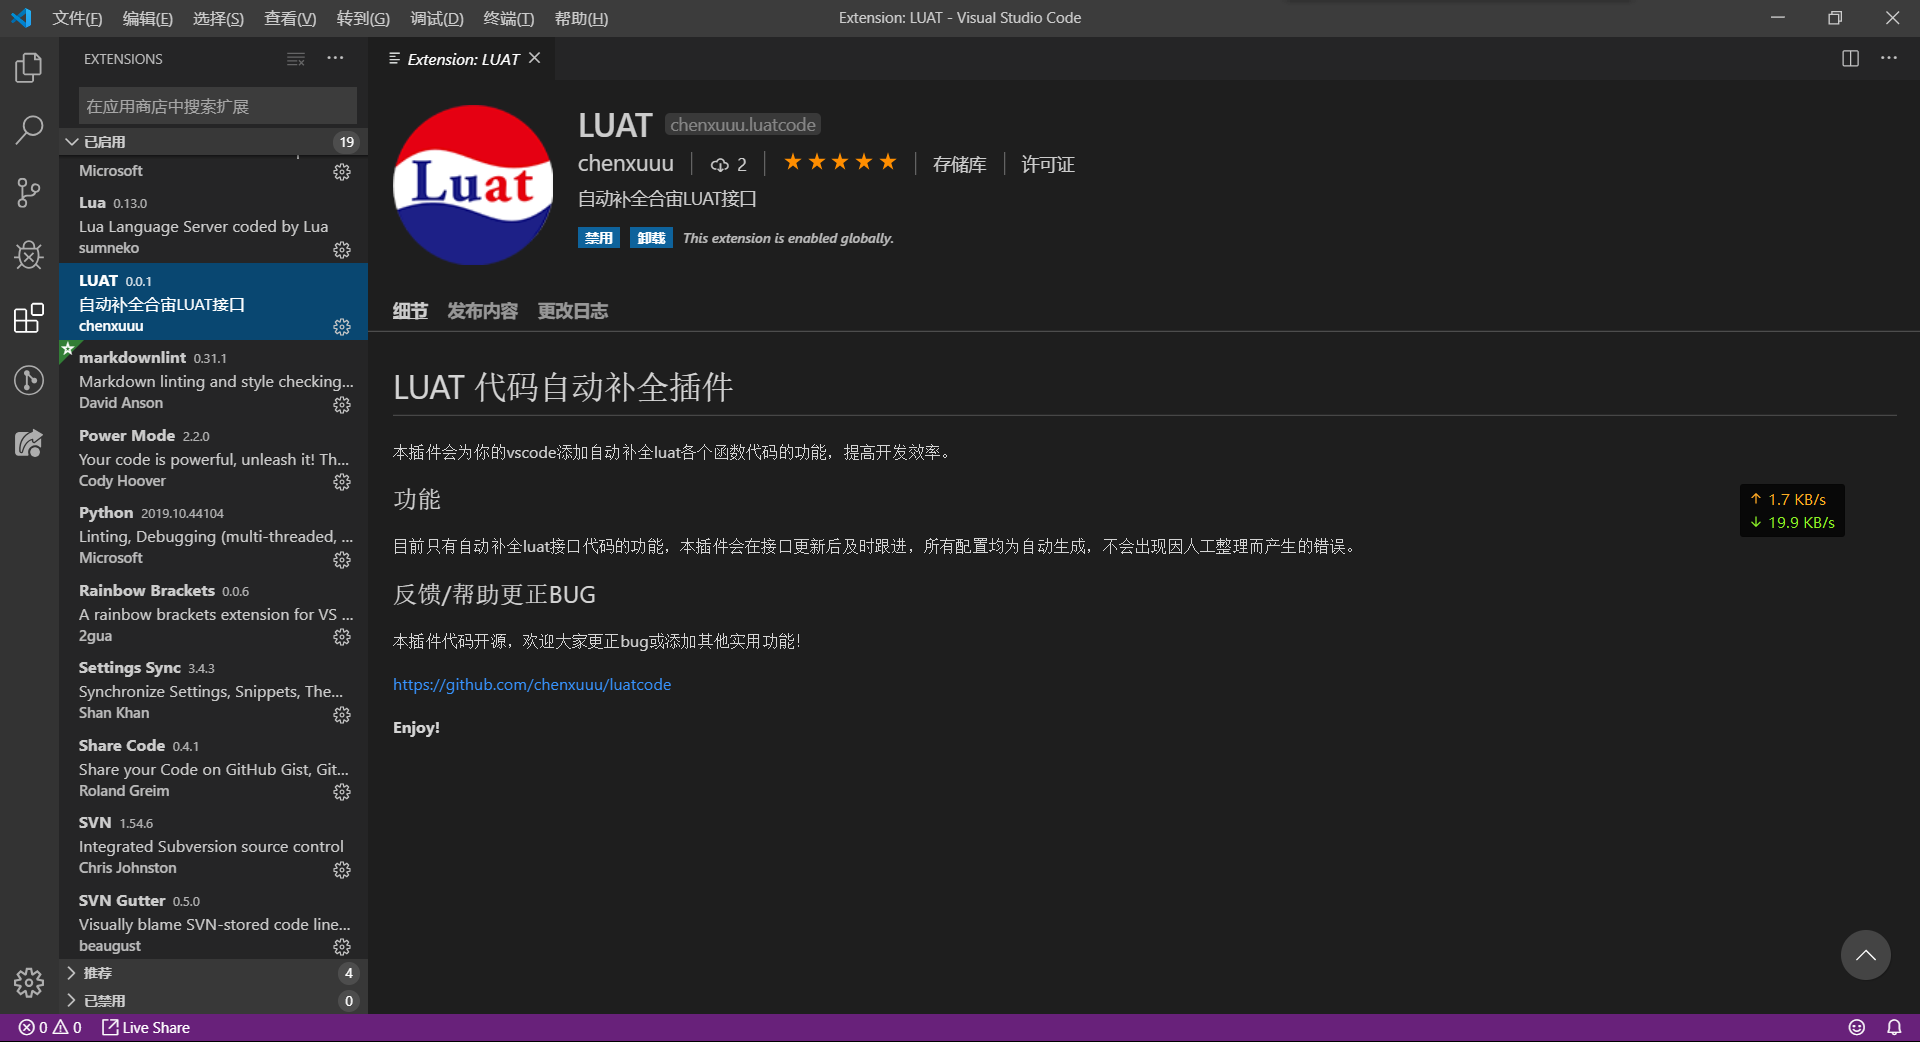
Task: Select the SVN Gutter extension
Action: (x=213, y=922)
